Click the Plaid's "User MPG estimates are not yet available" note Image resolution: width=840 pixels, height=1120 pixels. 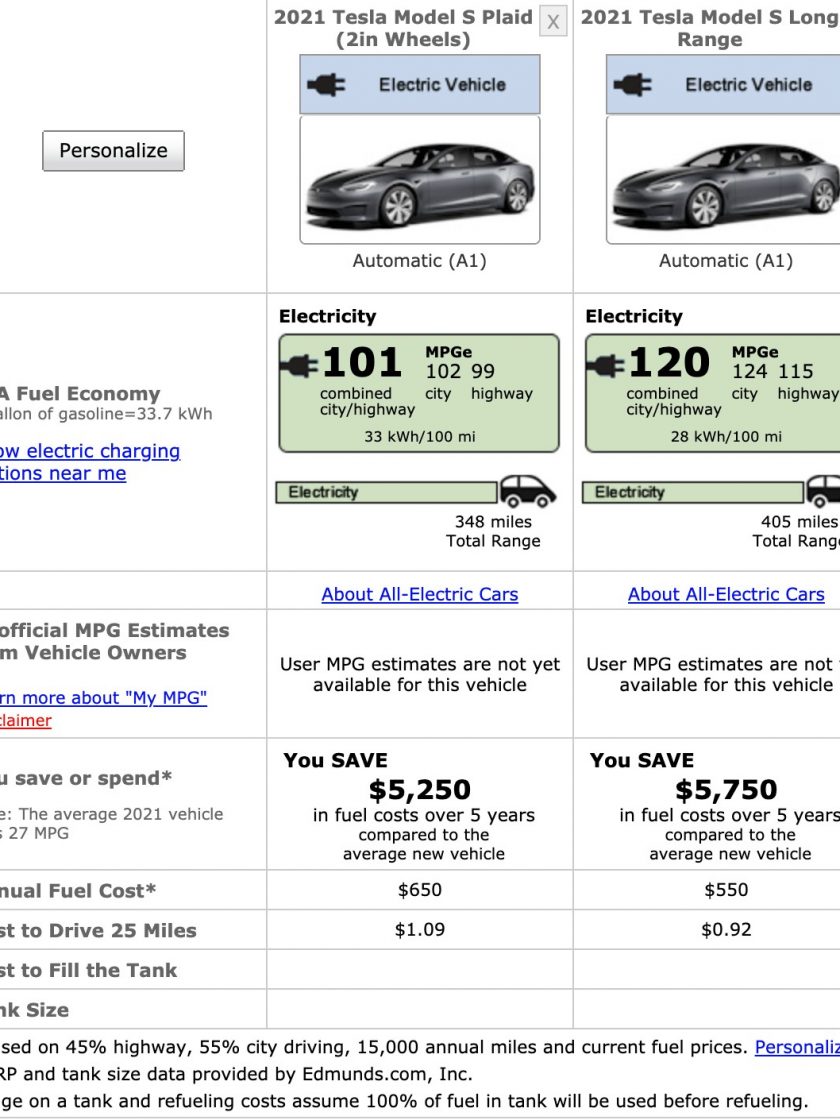(x=420, y=674)
